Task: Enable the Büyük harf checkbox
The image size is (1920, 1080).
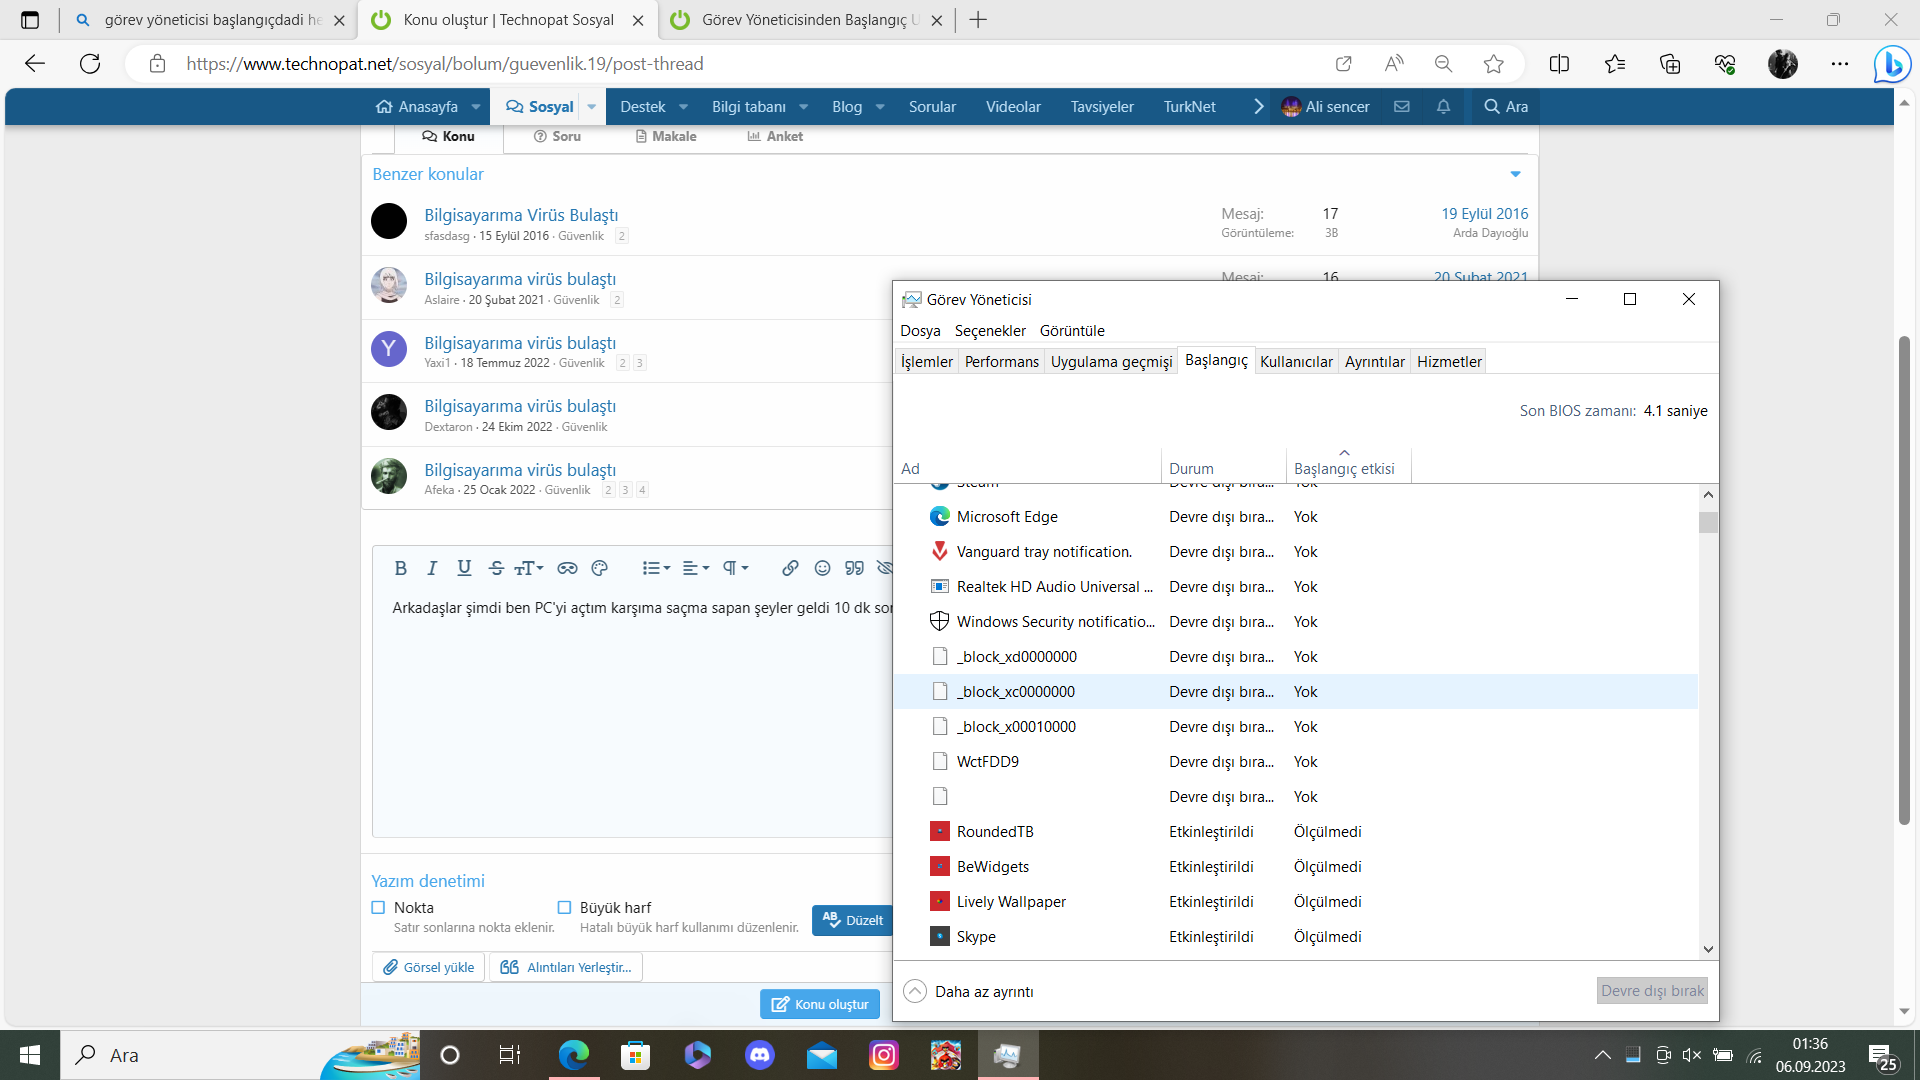Action: click(564, 908)
